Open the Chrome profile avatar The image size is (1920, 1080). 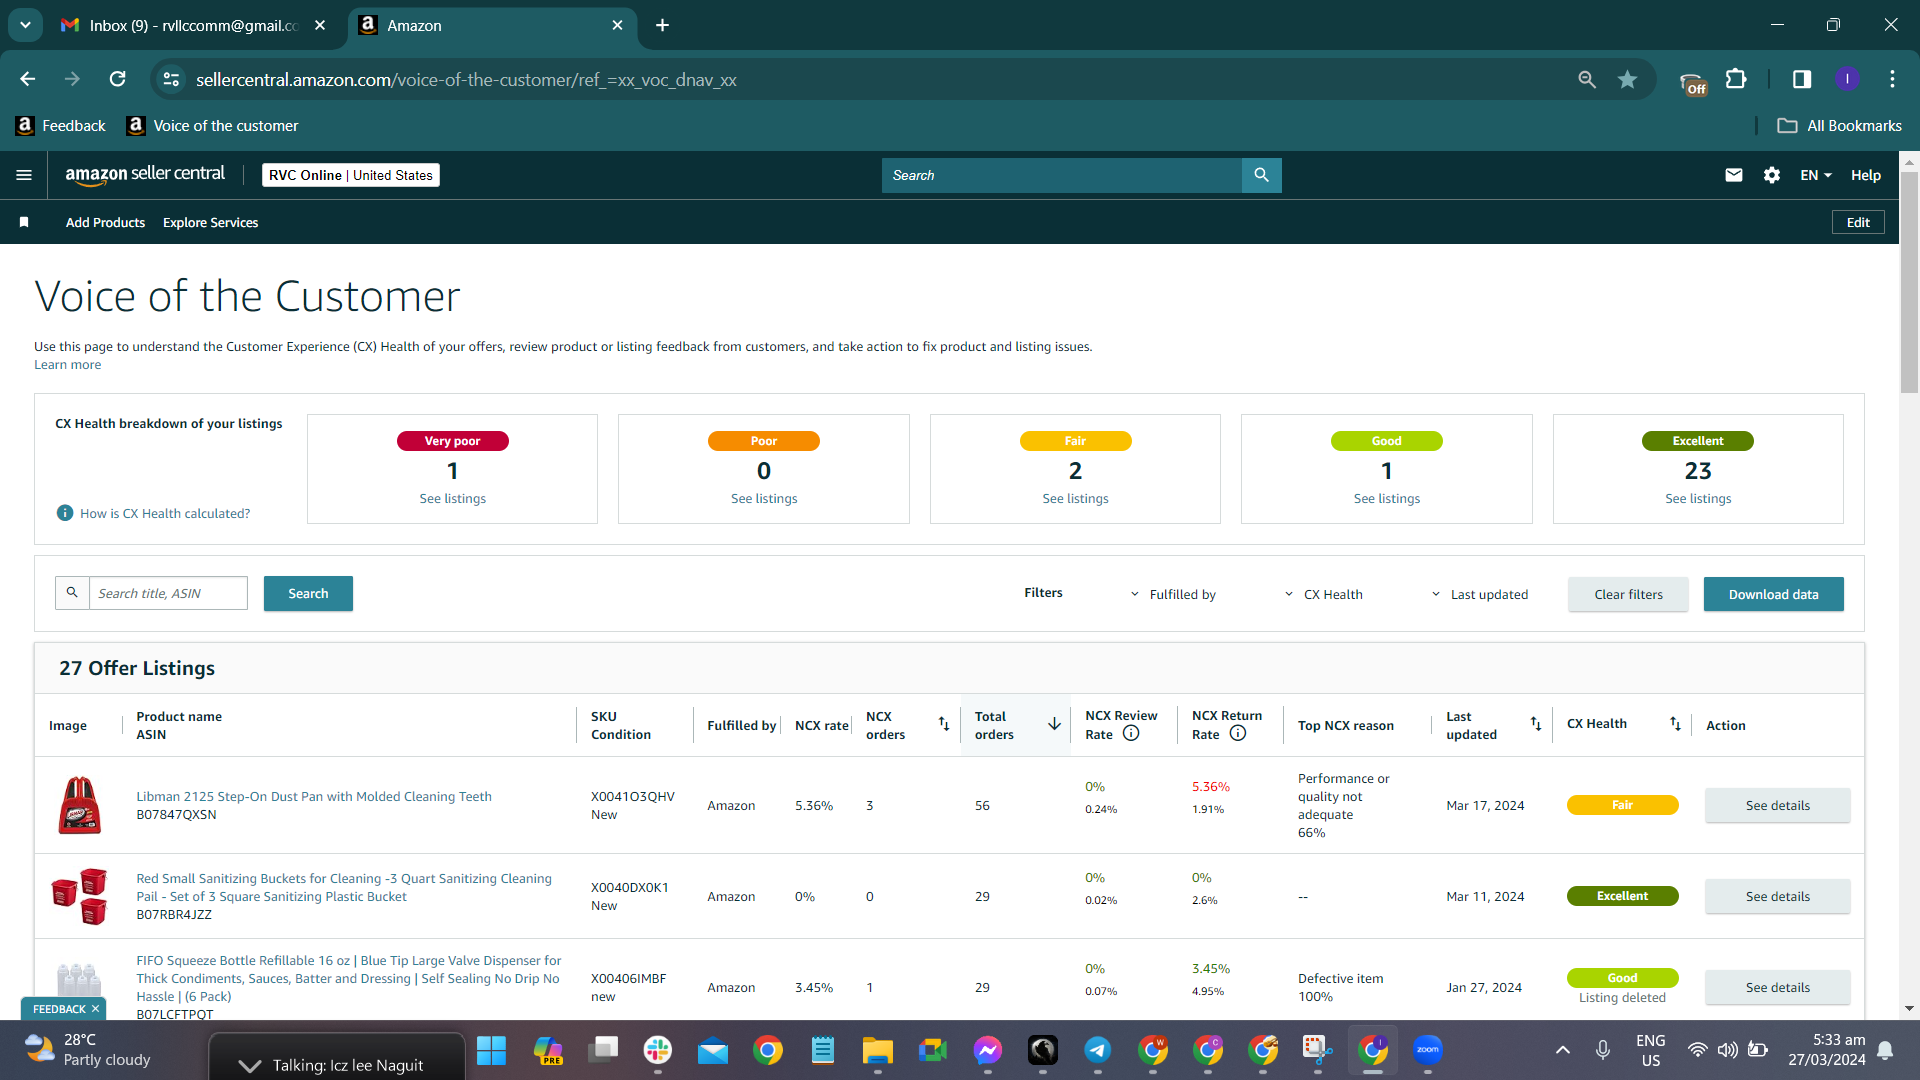click(1847, 79)
